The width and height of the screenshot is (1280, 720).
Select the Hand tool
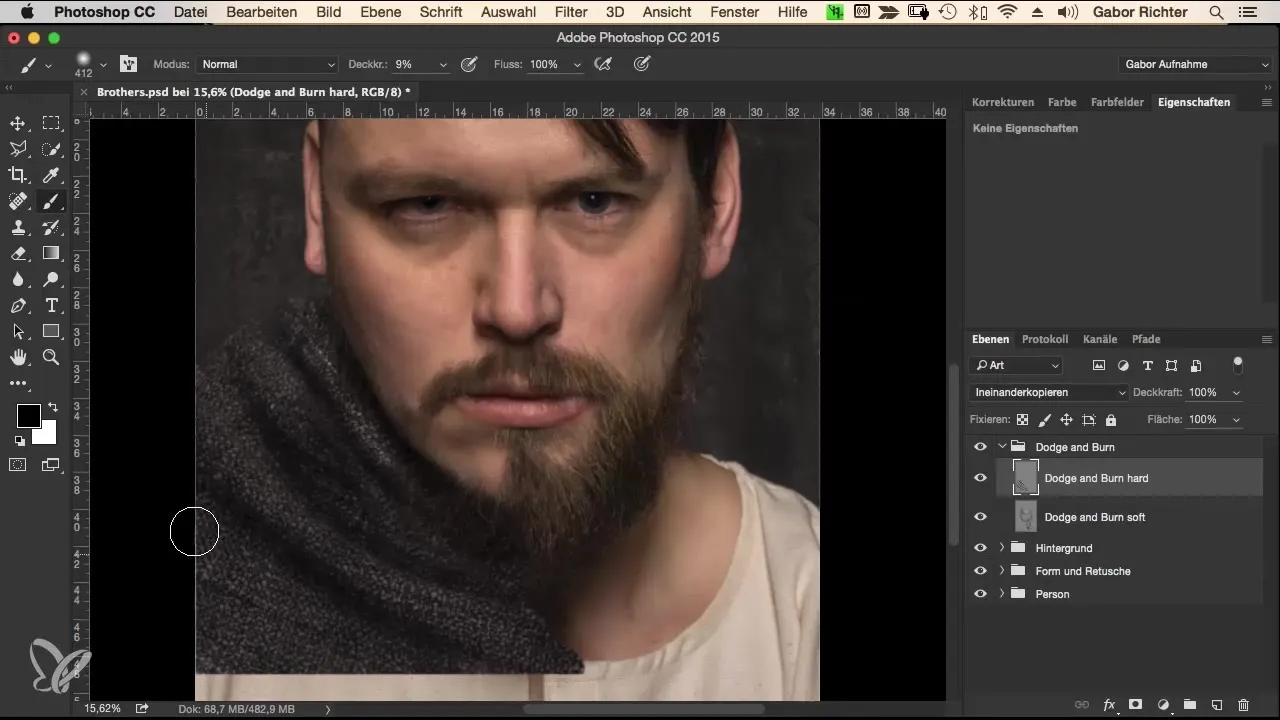pyautogui.click(x=18, y=357)
